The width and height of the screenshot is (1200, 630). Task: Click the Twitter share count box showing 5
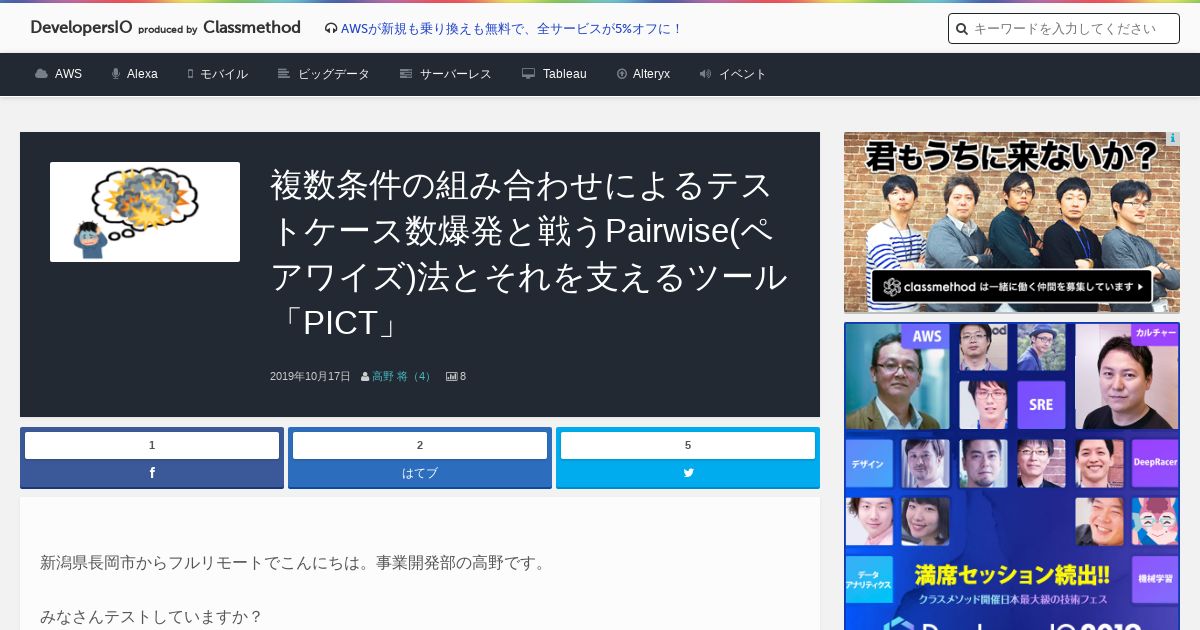pyautogui.click(x=688, y=445)
